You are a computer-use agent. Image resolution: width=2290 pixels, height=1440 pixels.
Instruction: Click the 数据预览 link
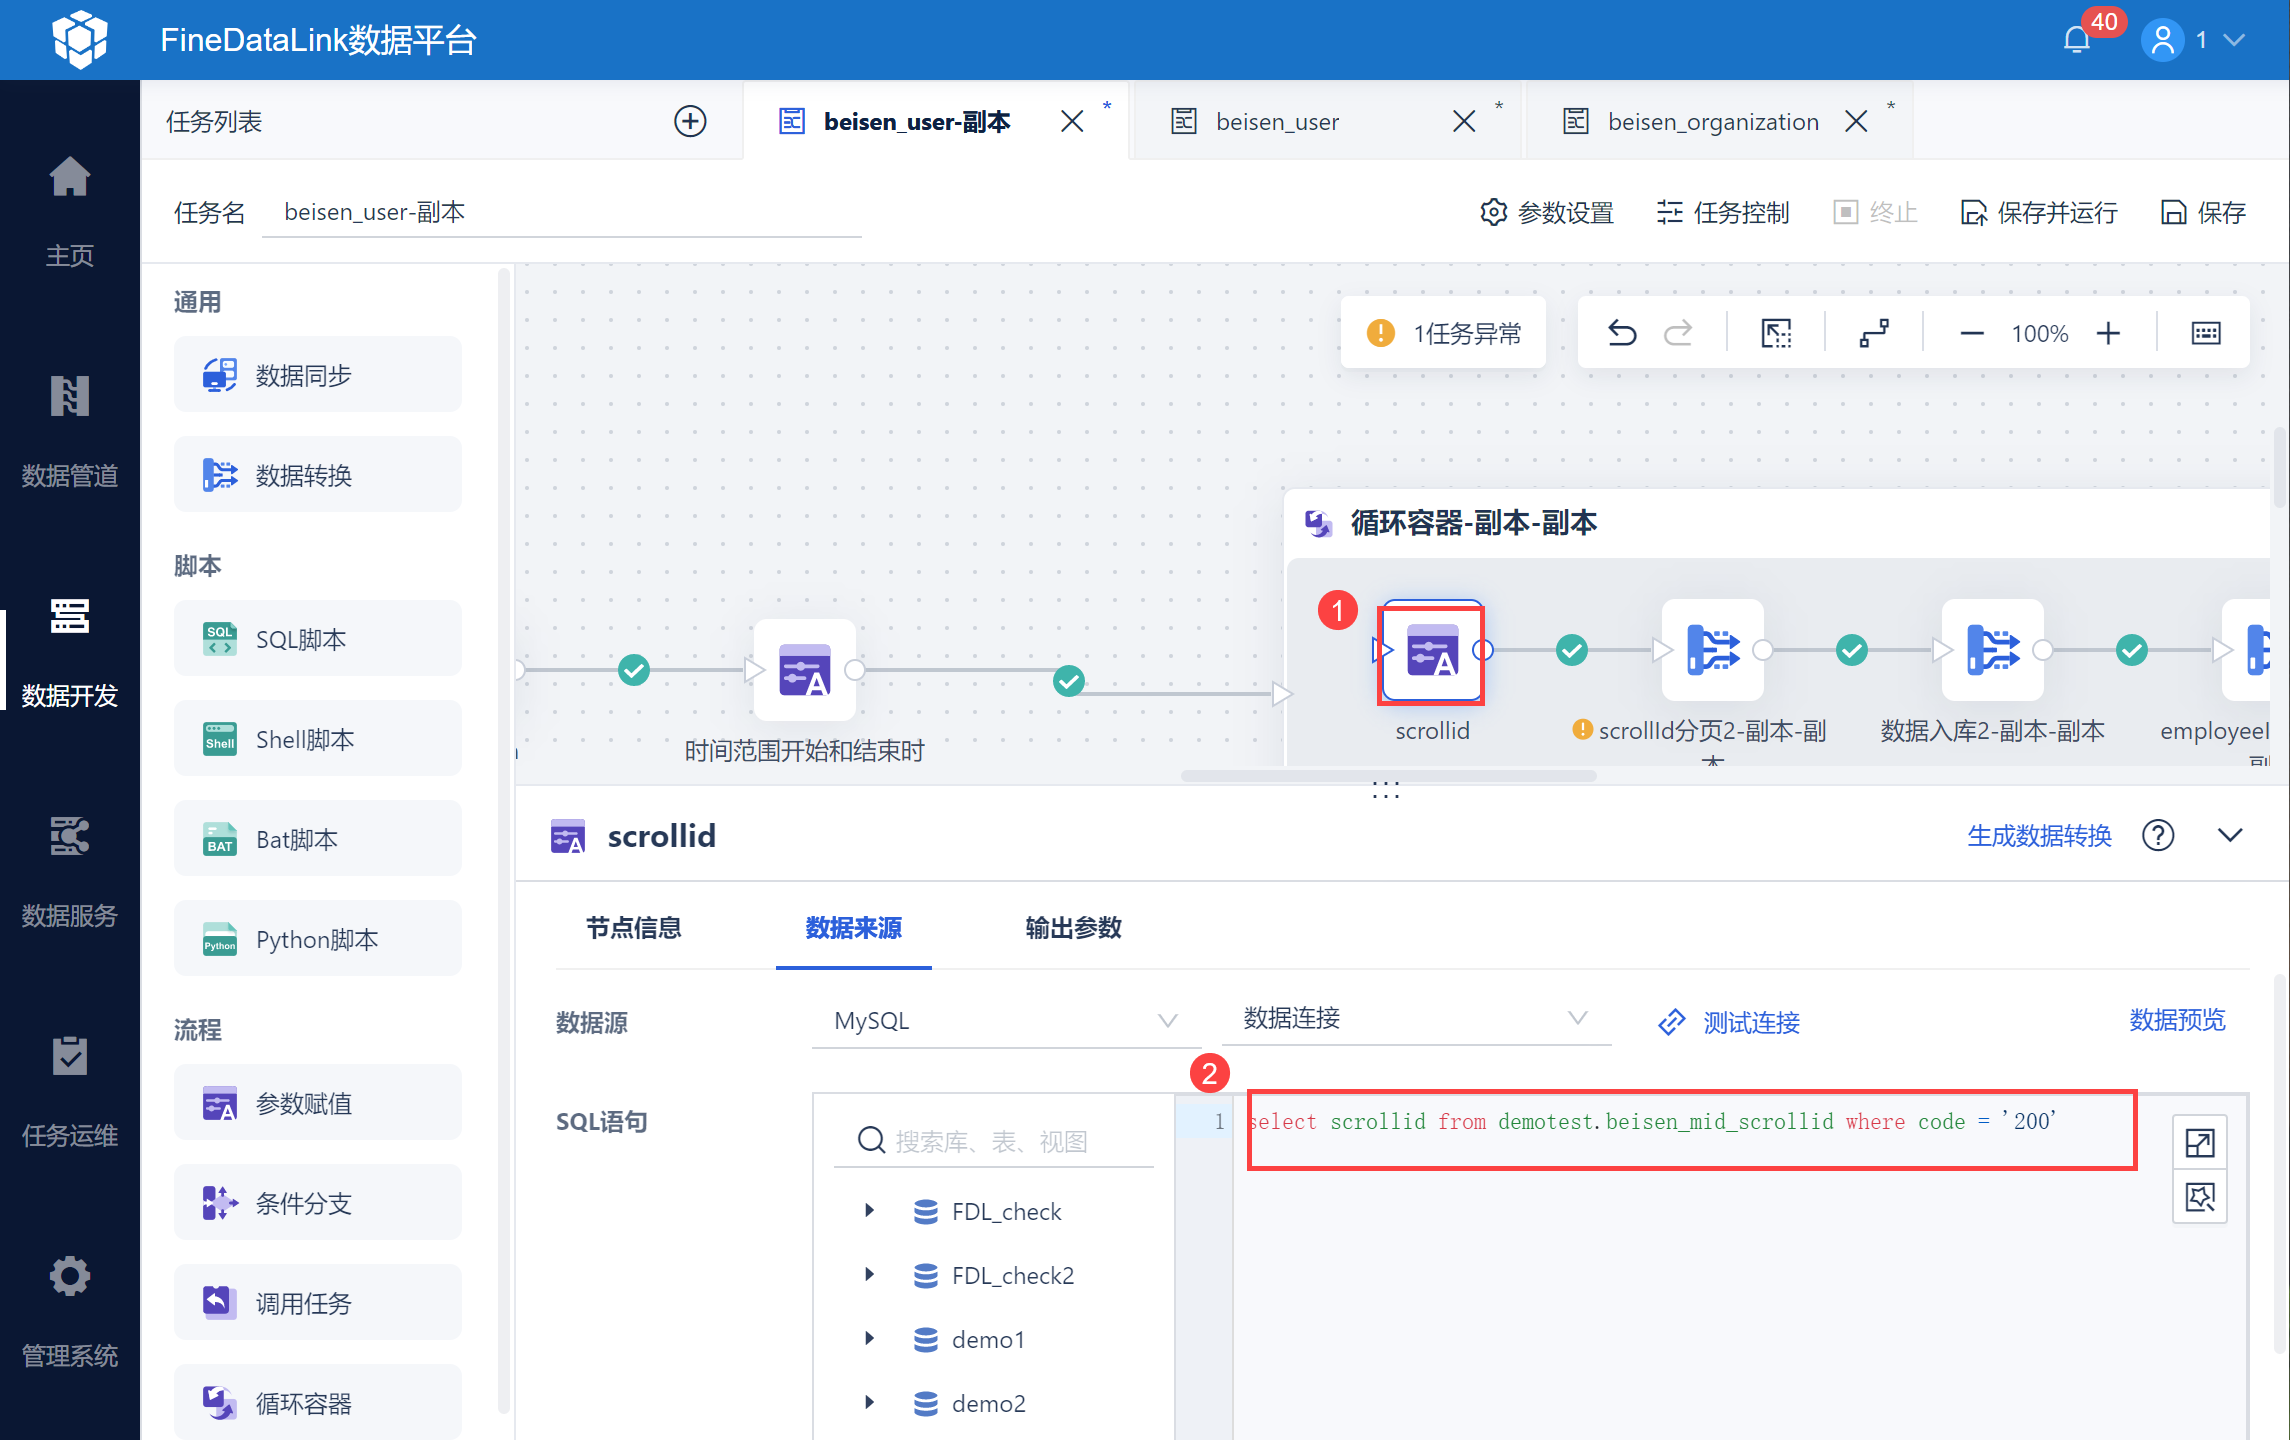coord(2176,1020)
